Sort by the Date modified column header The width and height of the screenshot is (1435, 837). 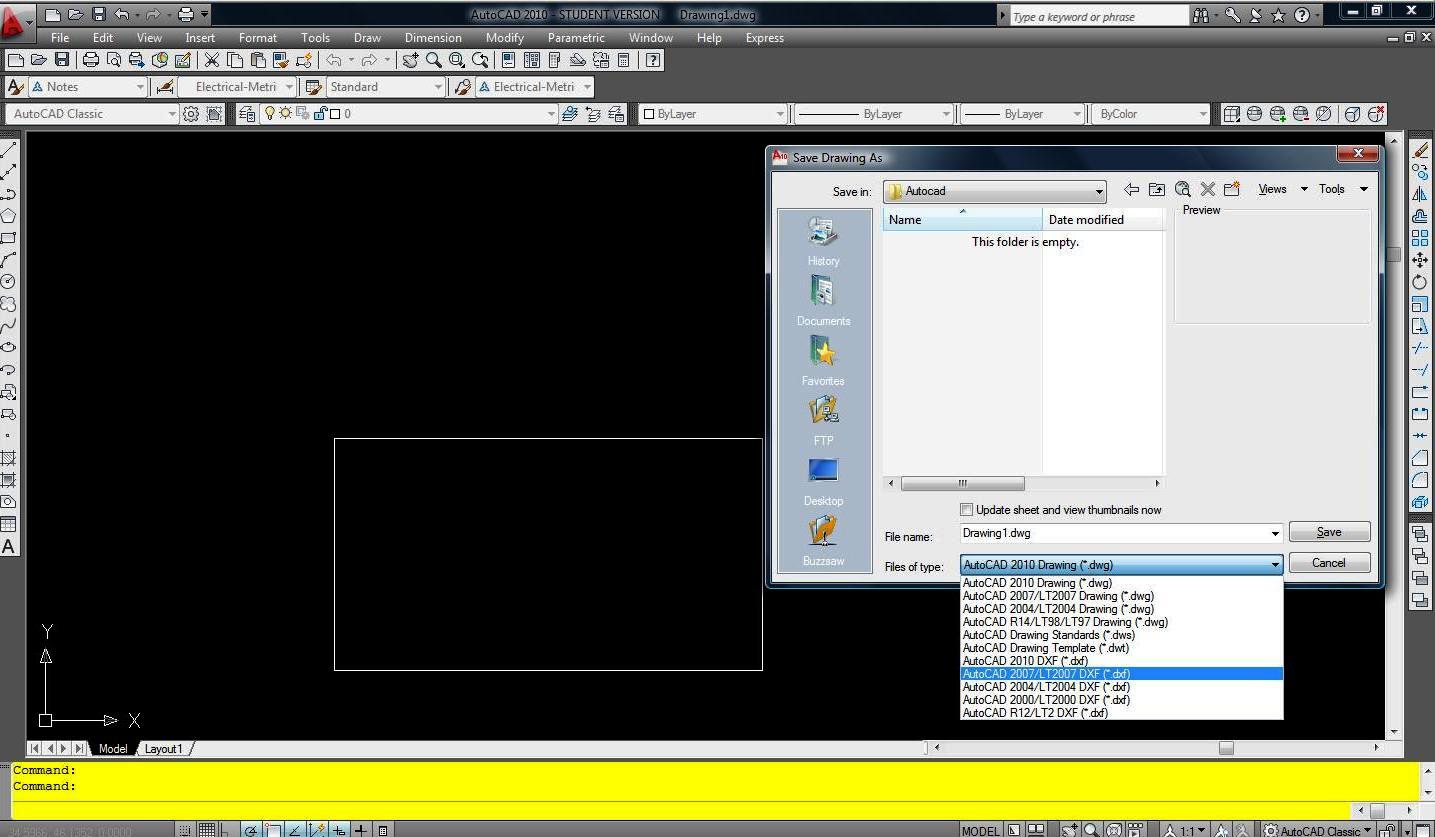tap(1103, 220)
